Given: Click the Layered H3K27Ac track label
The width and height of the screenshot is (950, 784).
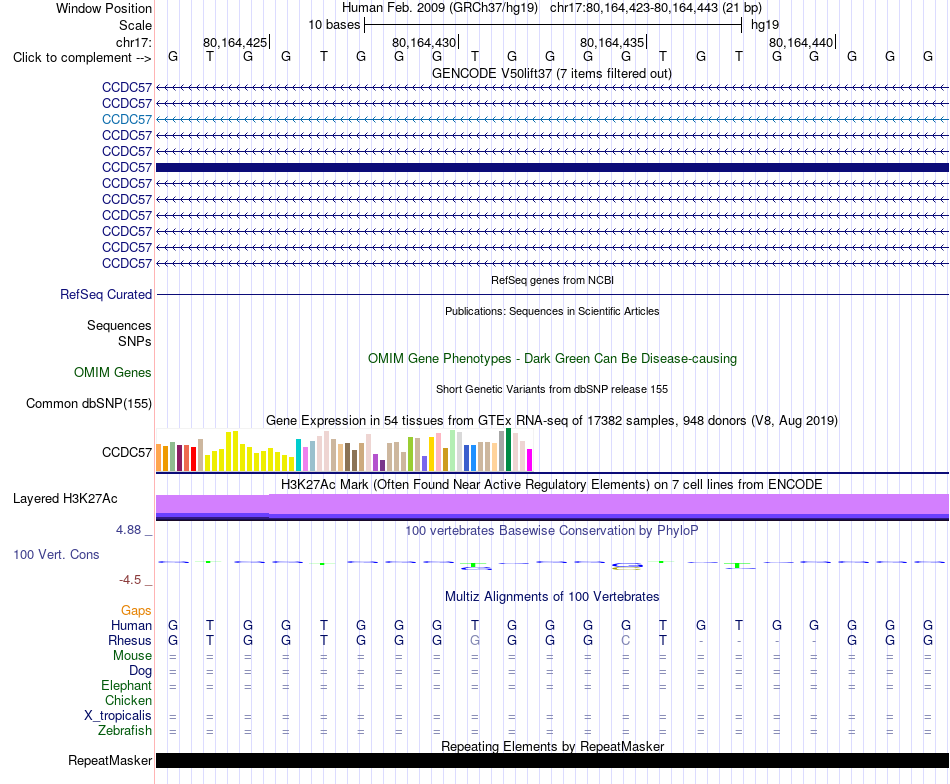Looking at the screenshot, I should pyautogui.click(x=65, y=499).
